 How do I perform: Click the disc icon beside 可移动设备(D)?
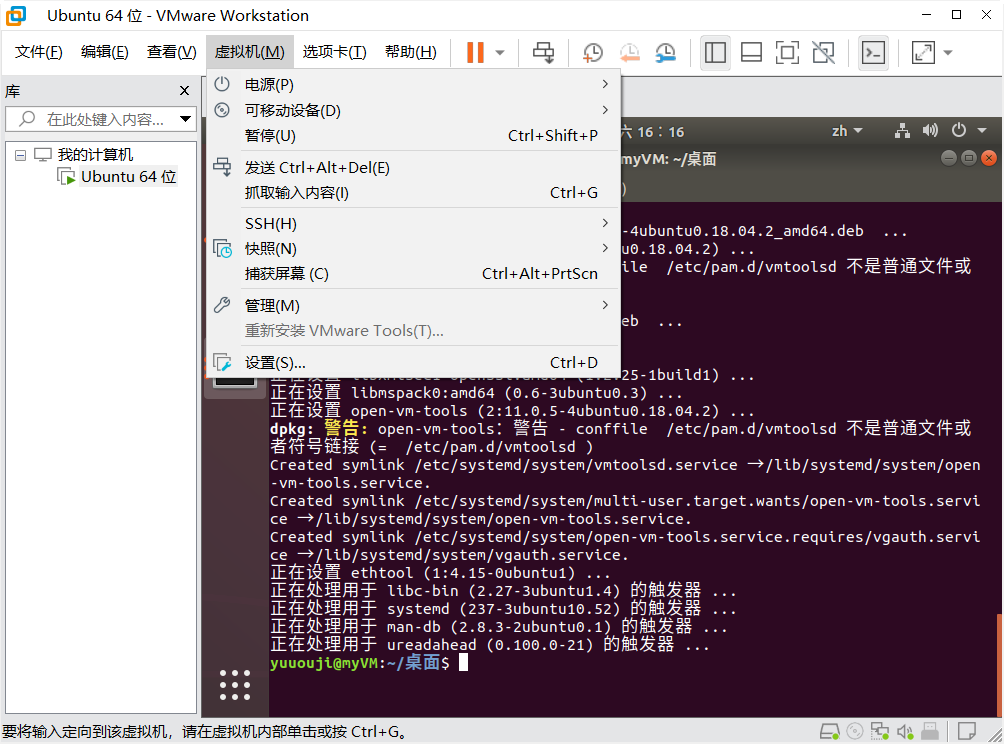pos(222,110)
